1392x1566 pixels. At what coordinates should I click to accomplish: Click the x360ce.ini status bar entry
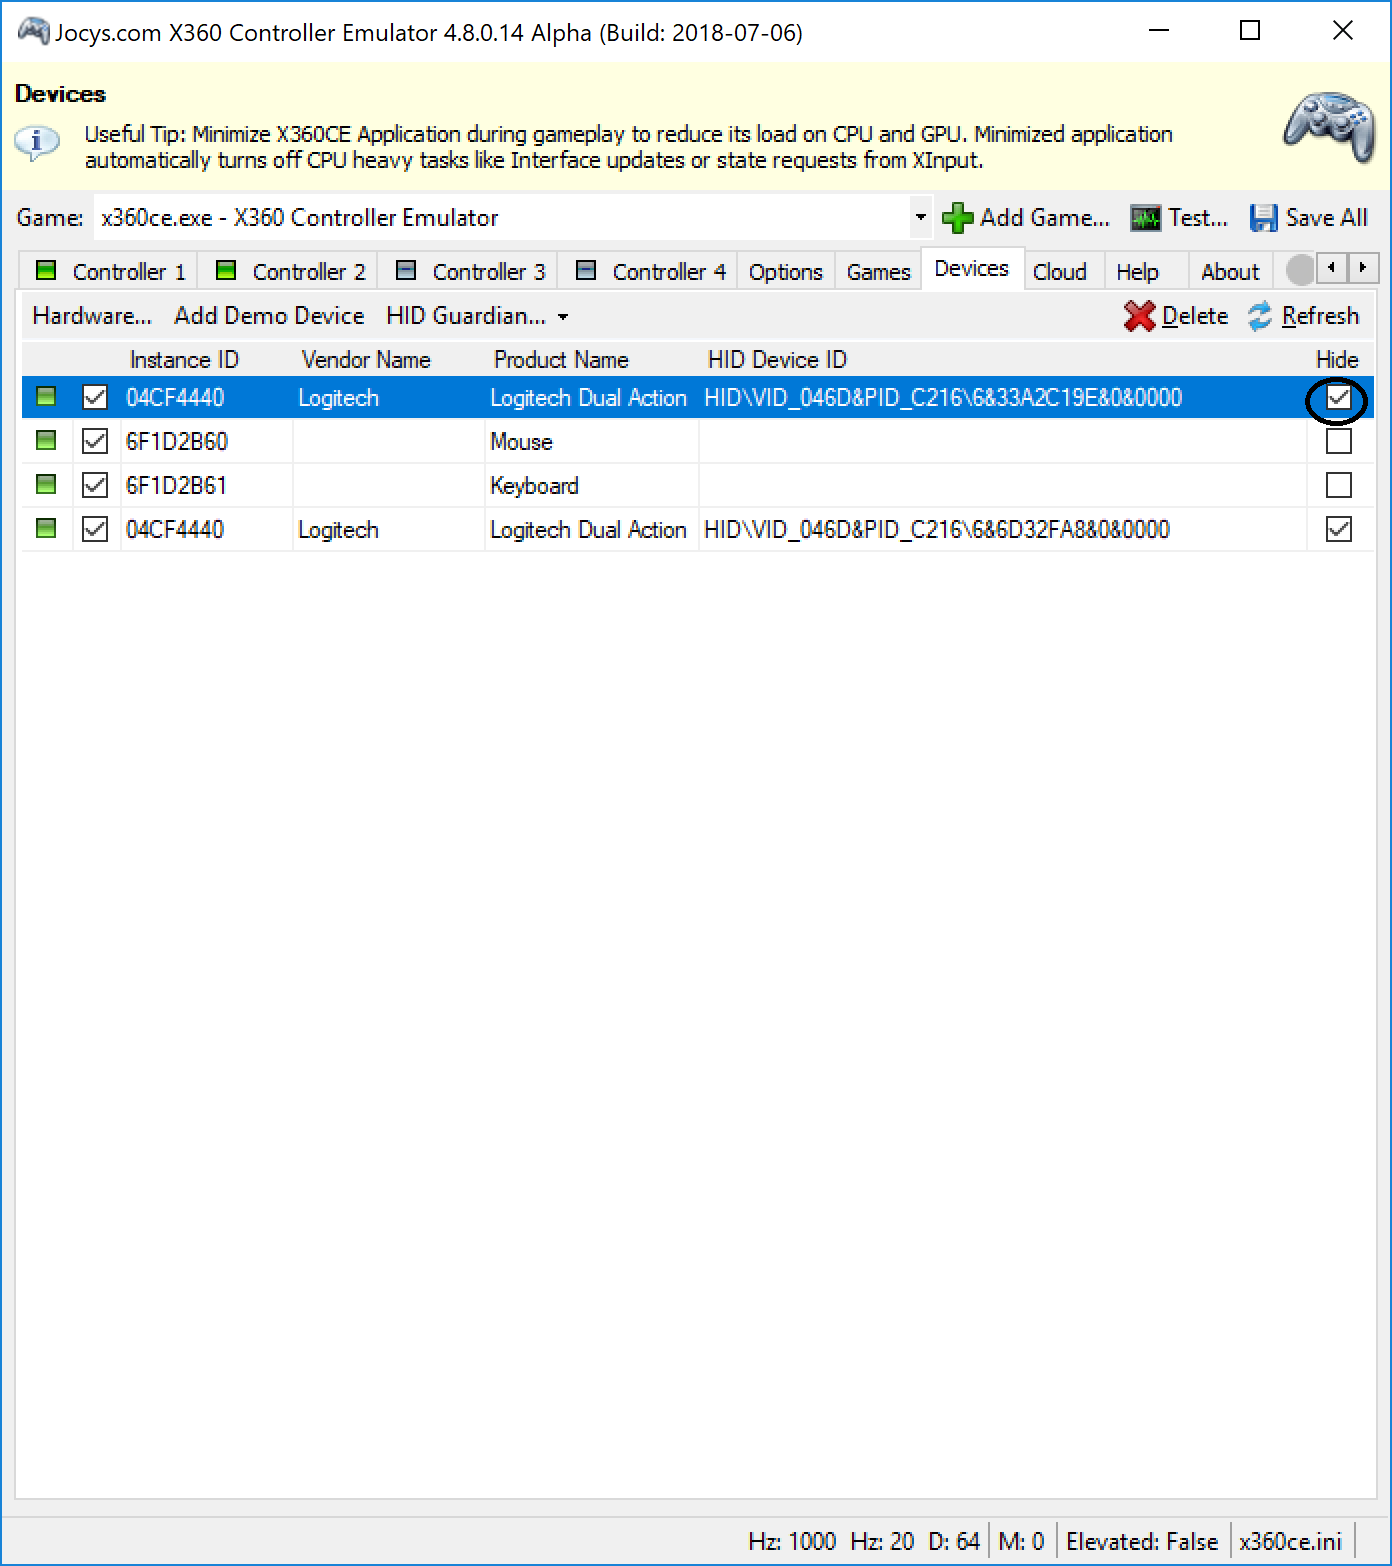pyautogui.click(x=1290, y=1541)
